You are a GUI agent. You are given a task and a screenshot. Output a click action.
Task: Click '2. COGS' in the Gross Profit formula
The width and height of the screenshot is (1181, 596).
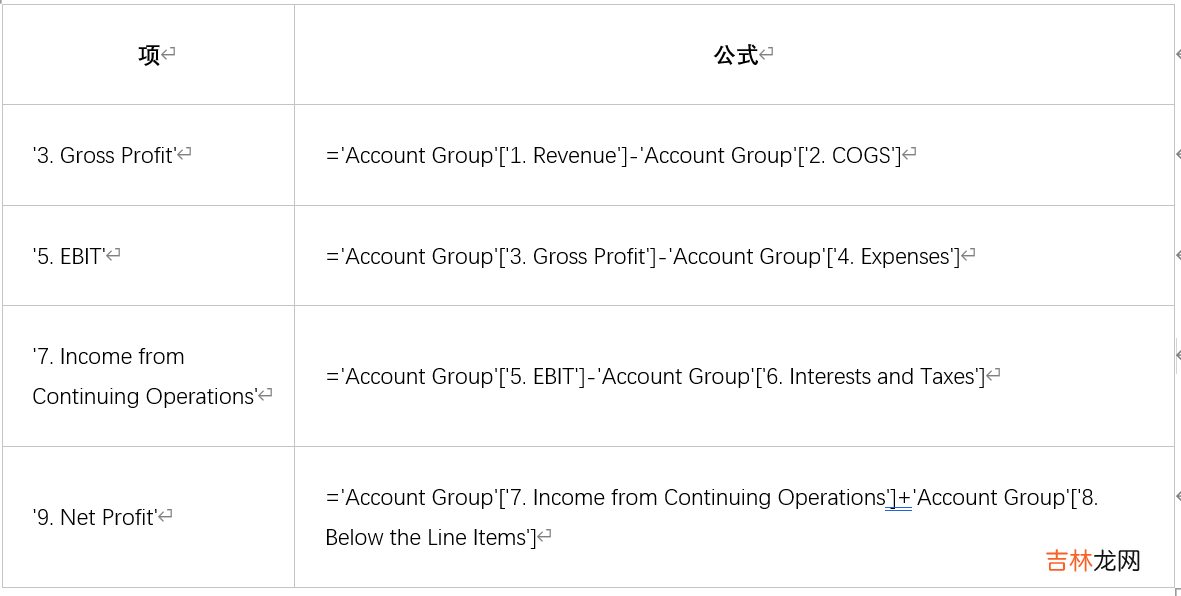[848, 155]
